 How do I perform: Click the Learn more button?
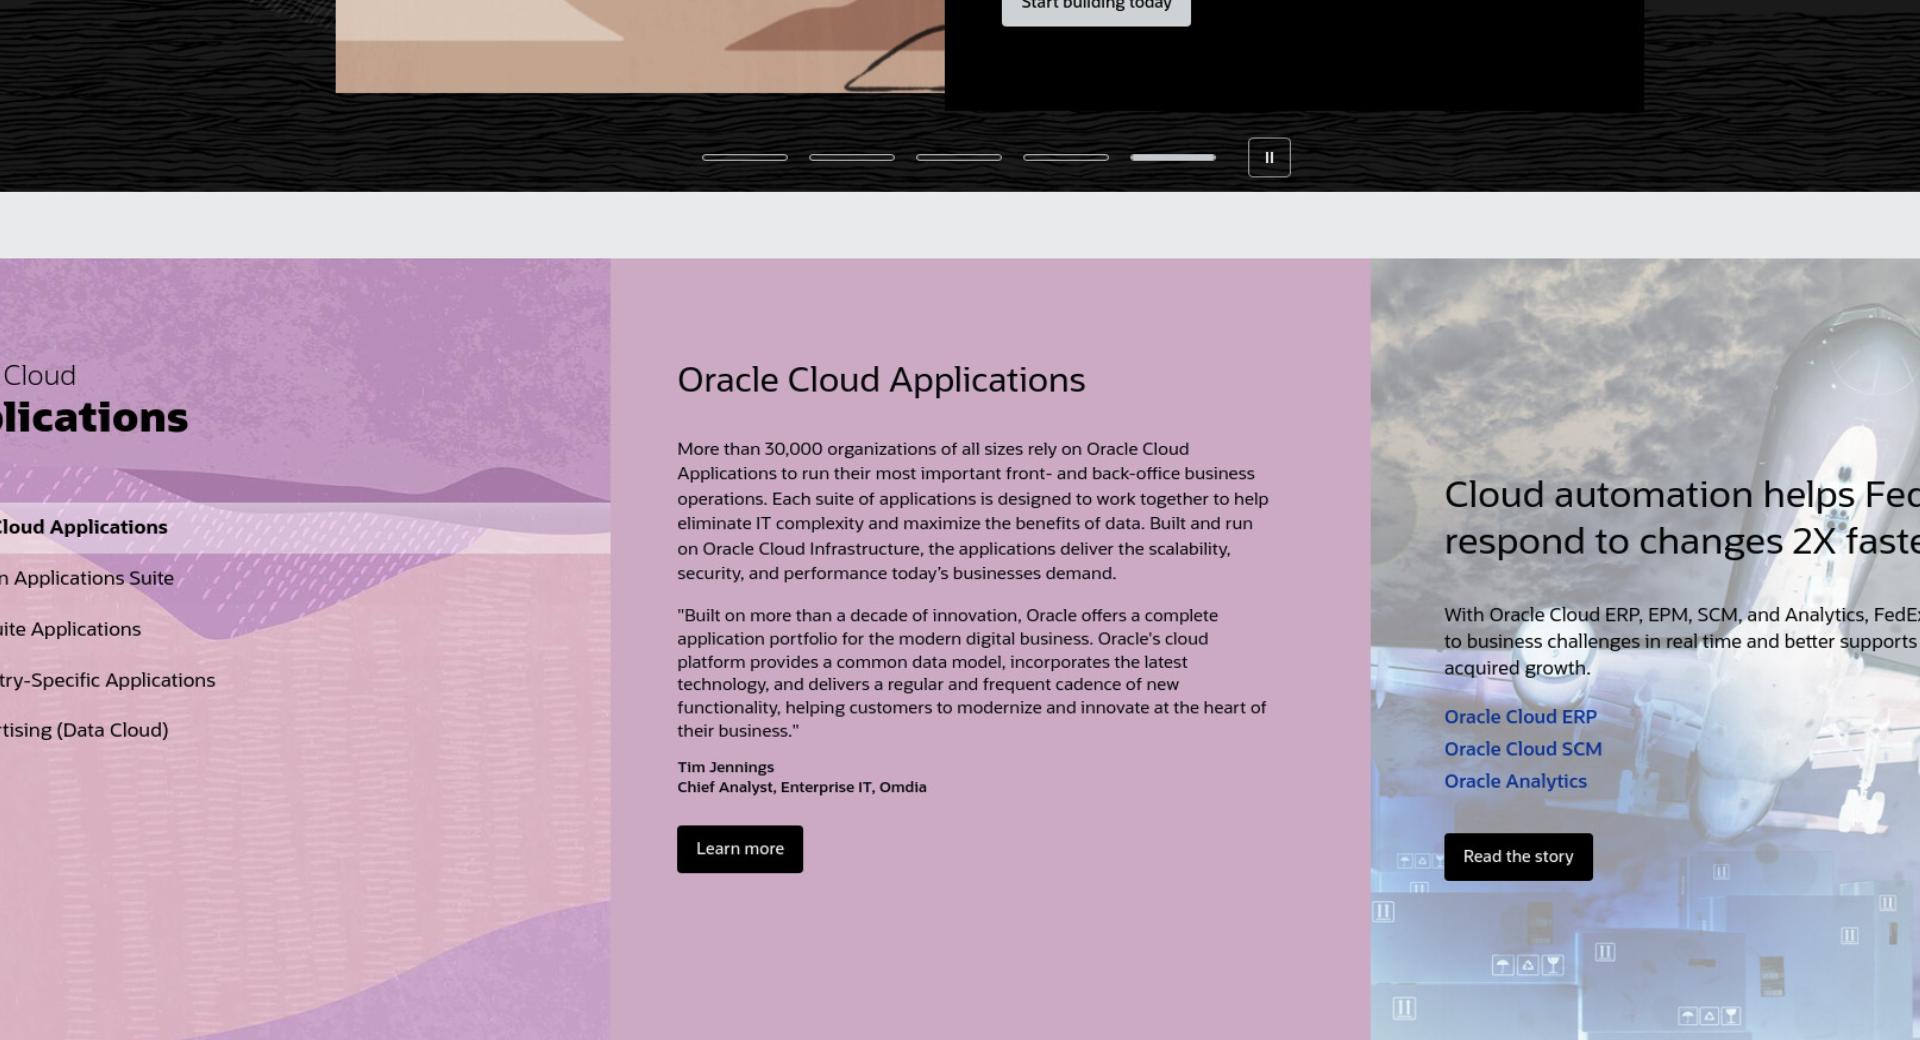740,849
